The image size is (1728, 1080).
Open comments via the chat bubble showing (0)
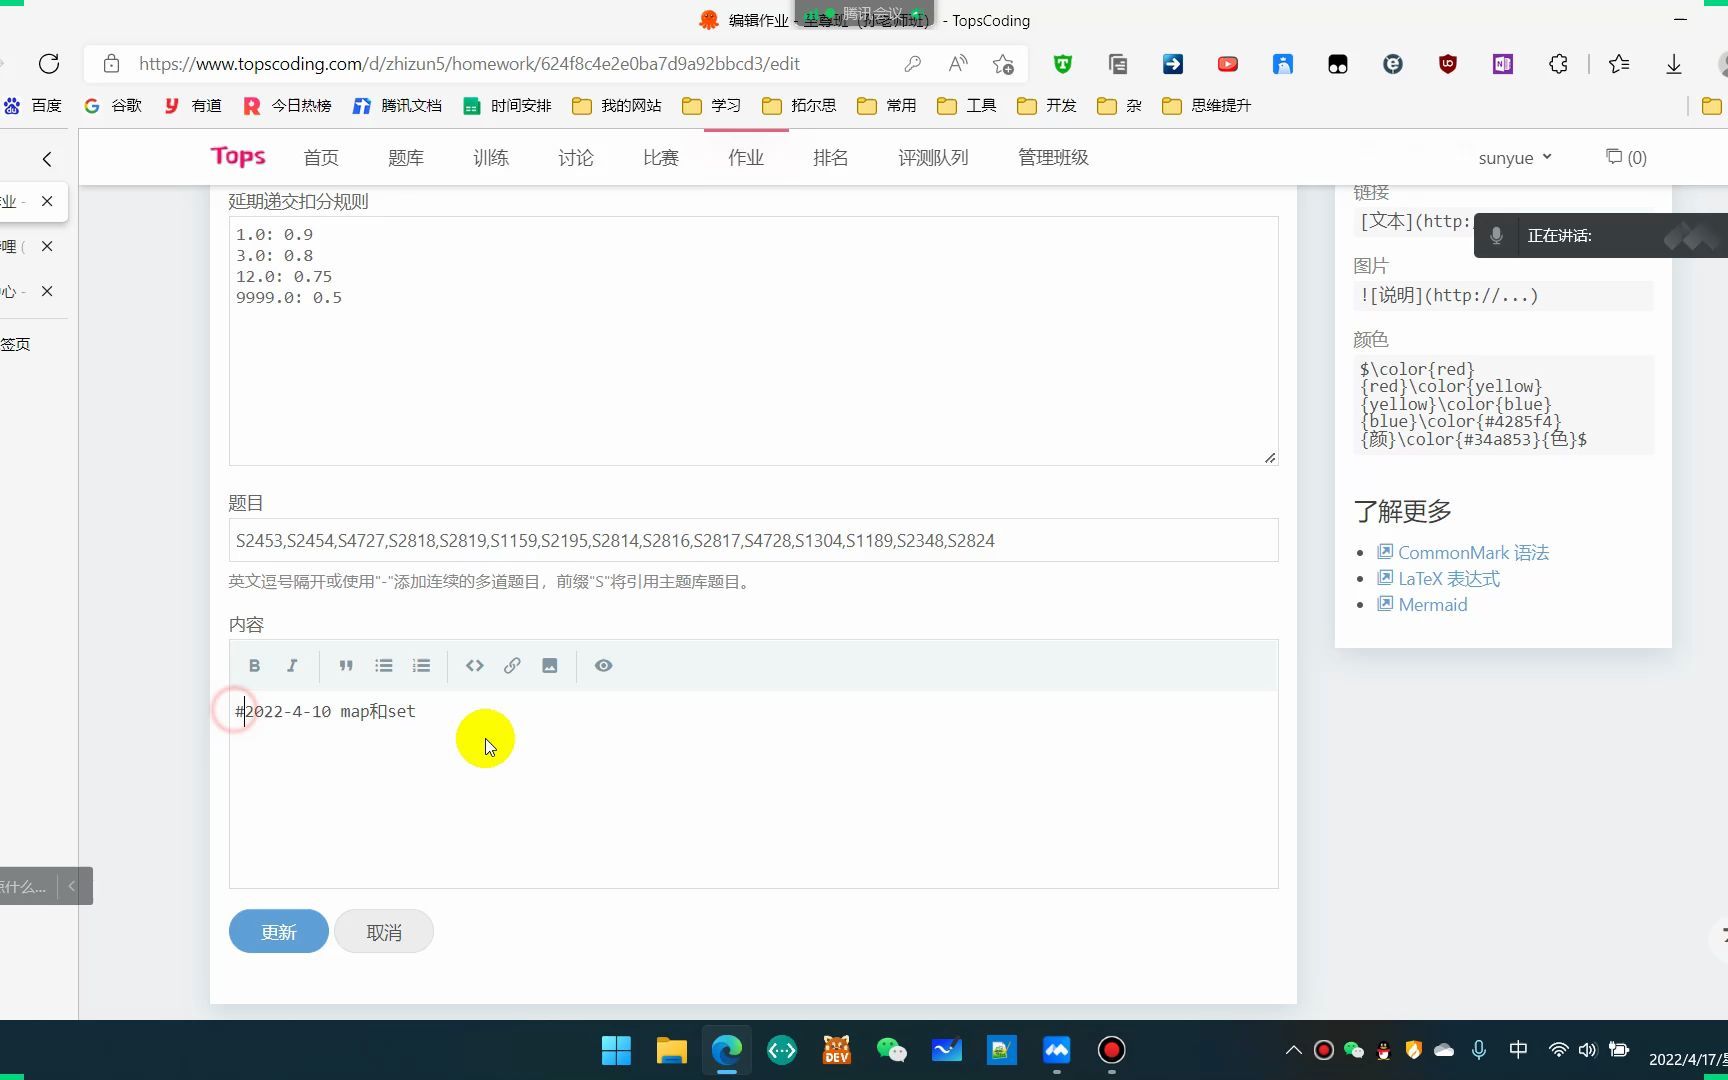click(x=1625, y=157)
